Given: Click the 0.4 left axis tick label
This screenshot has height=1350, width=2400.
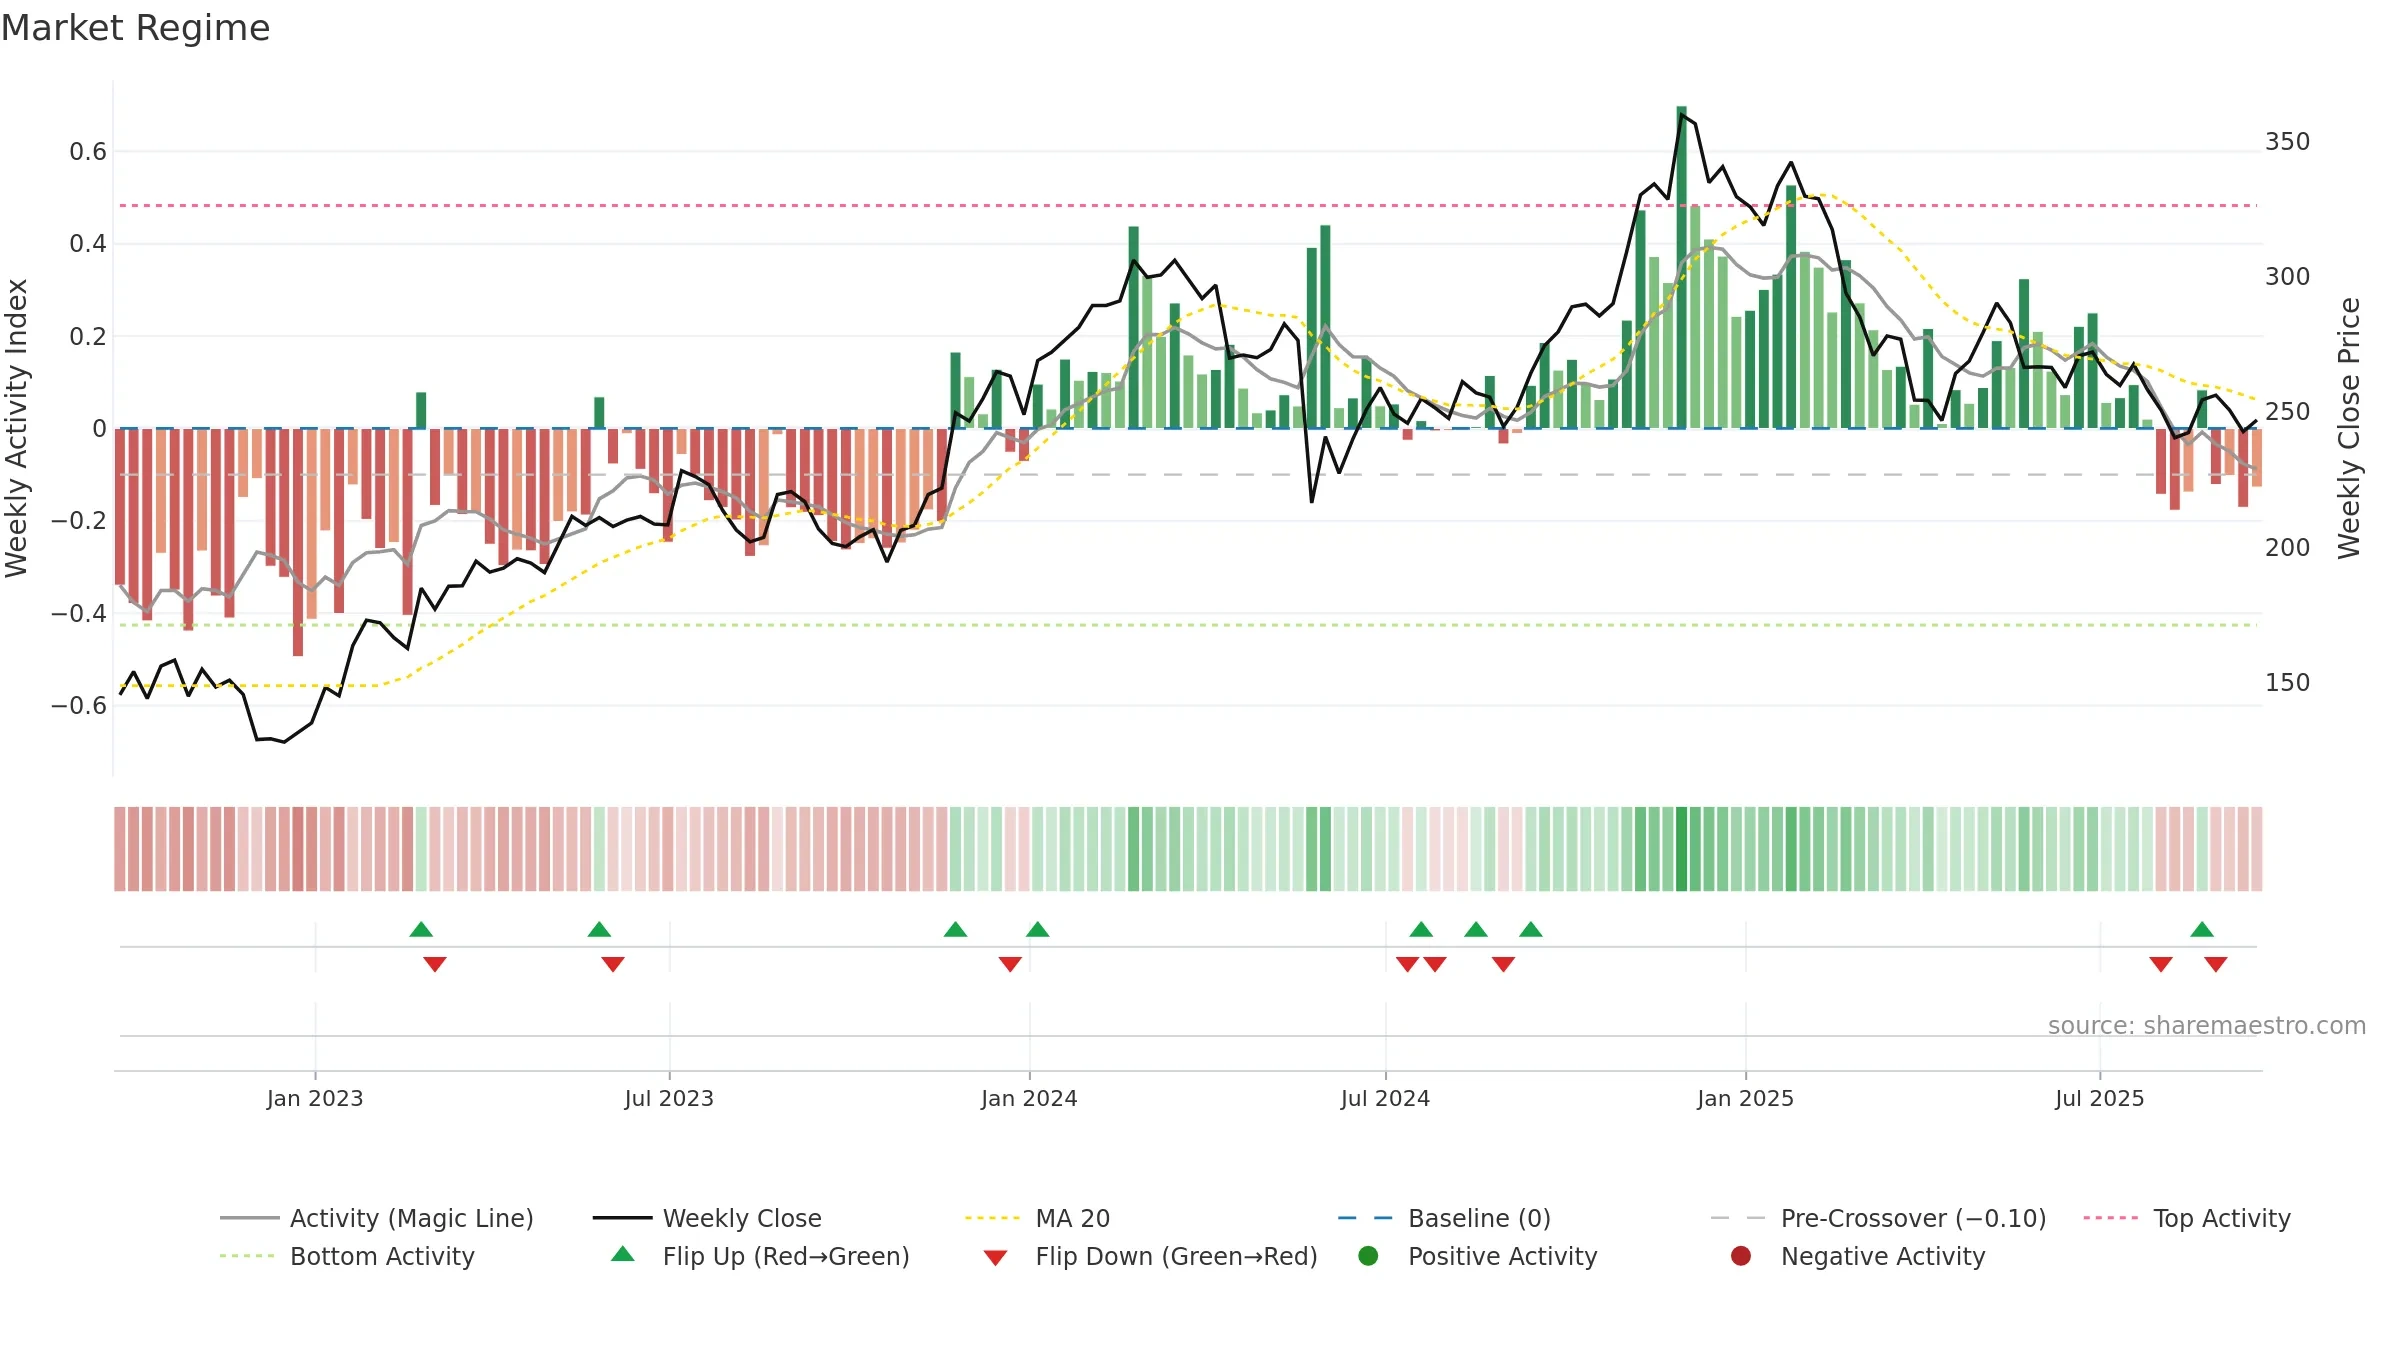Looking at the screenshot, I should [88, 244].
